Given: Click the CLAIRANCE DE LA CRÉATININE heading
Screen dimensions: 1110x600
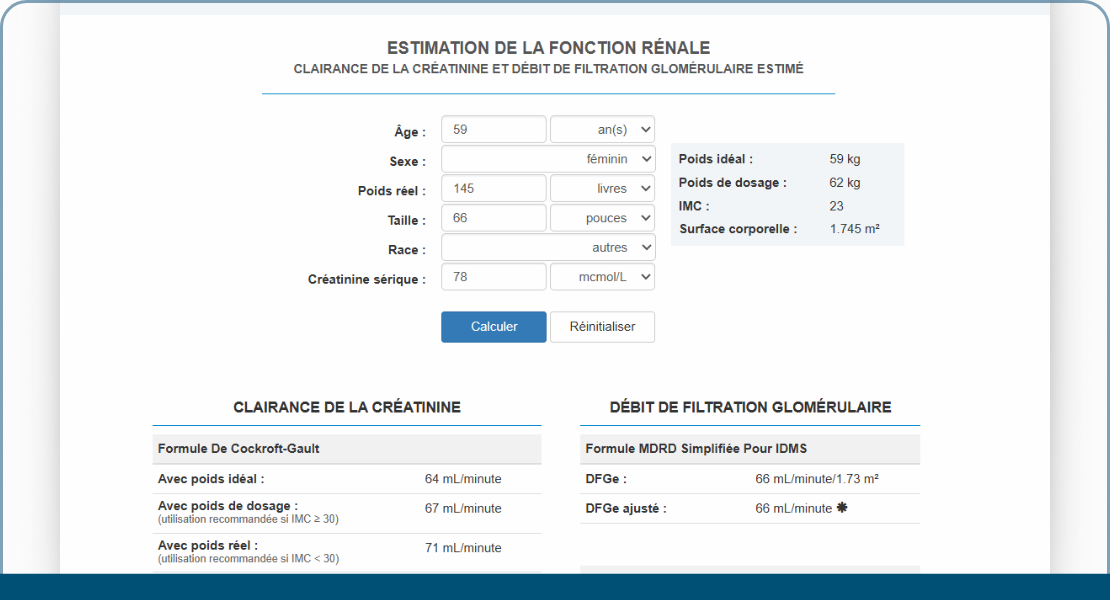Looking at the screenshot, I should 346,407.
